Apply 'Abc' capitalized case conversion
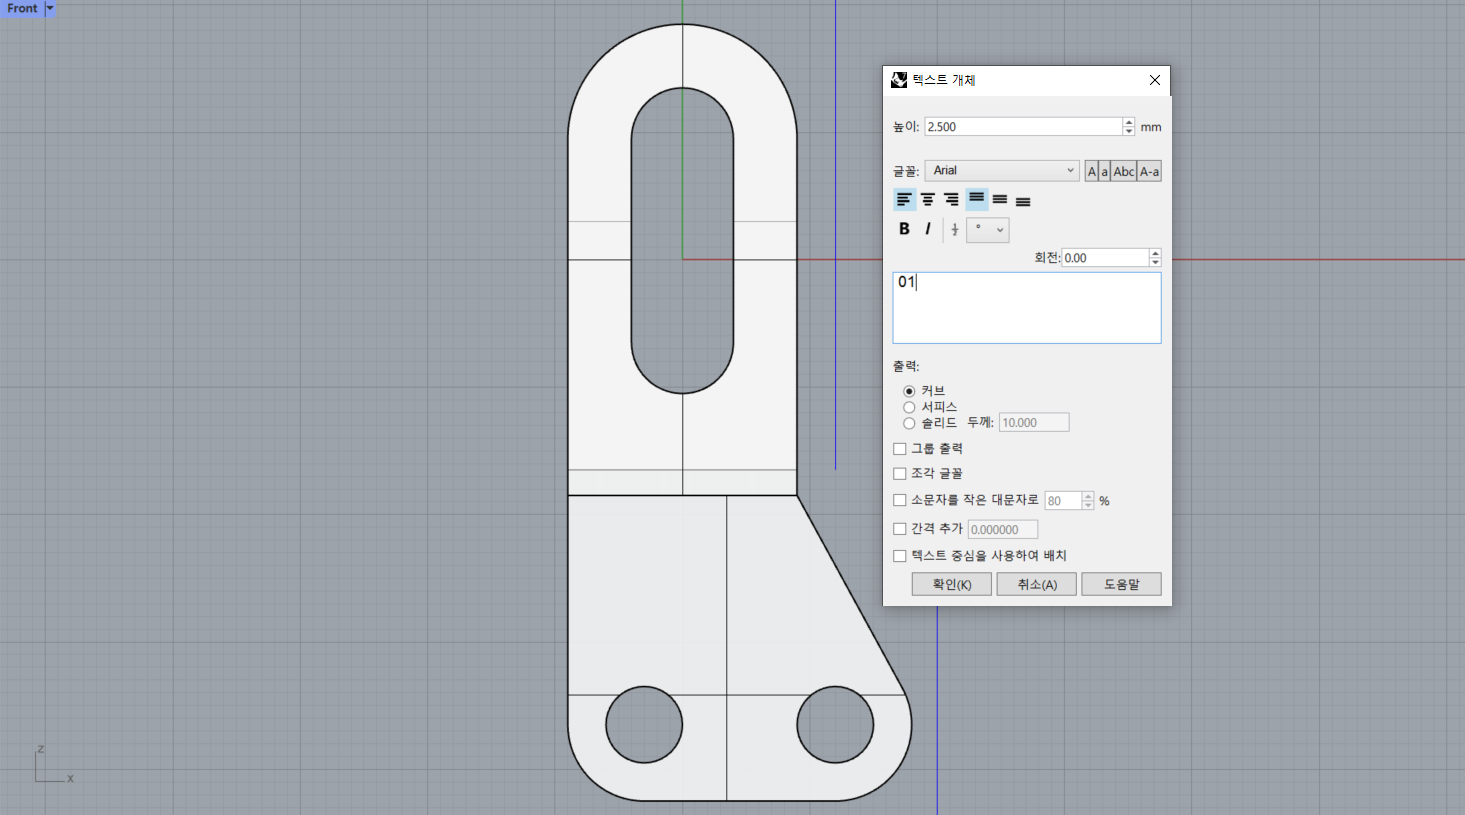Image resolution: width=1465 pixels, height=815 pixels. [1124, 171]
